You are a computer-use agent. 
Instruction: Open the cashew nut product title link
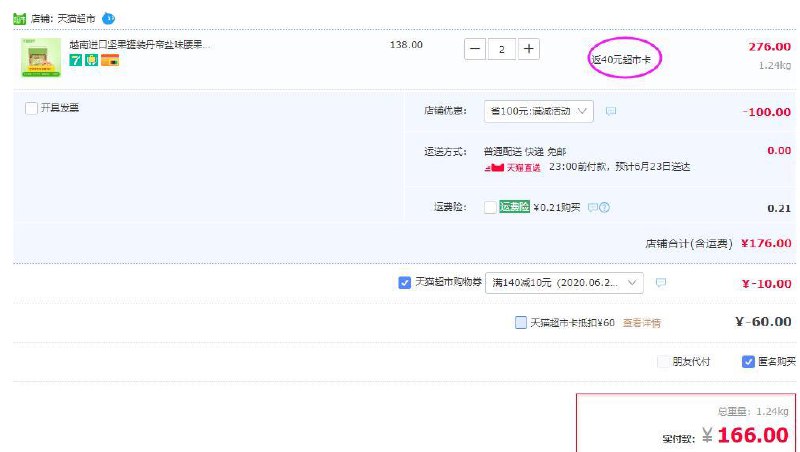[x=140, y=44]
